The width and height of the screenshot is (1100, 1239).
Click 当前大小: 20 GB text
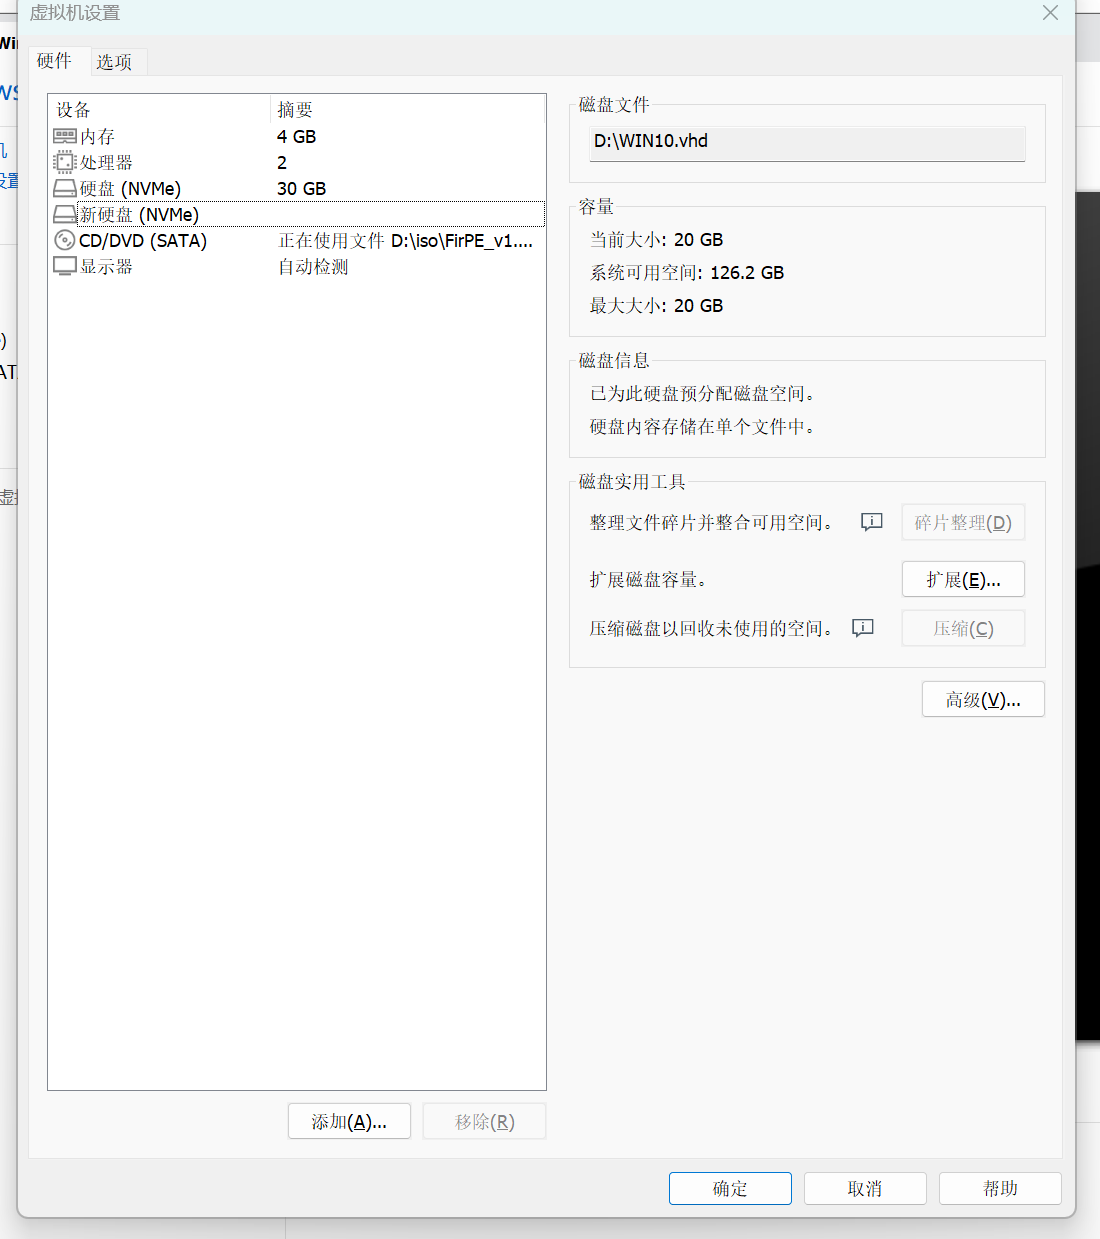point(656,239)
